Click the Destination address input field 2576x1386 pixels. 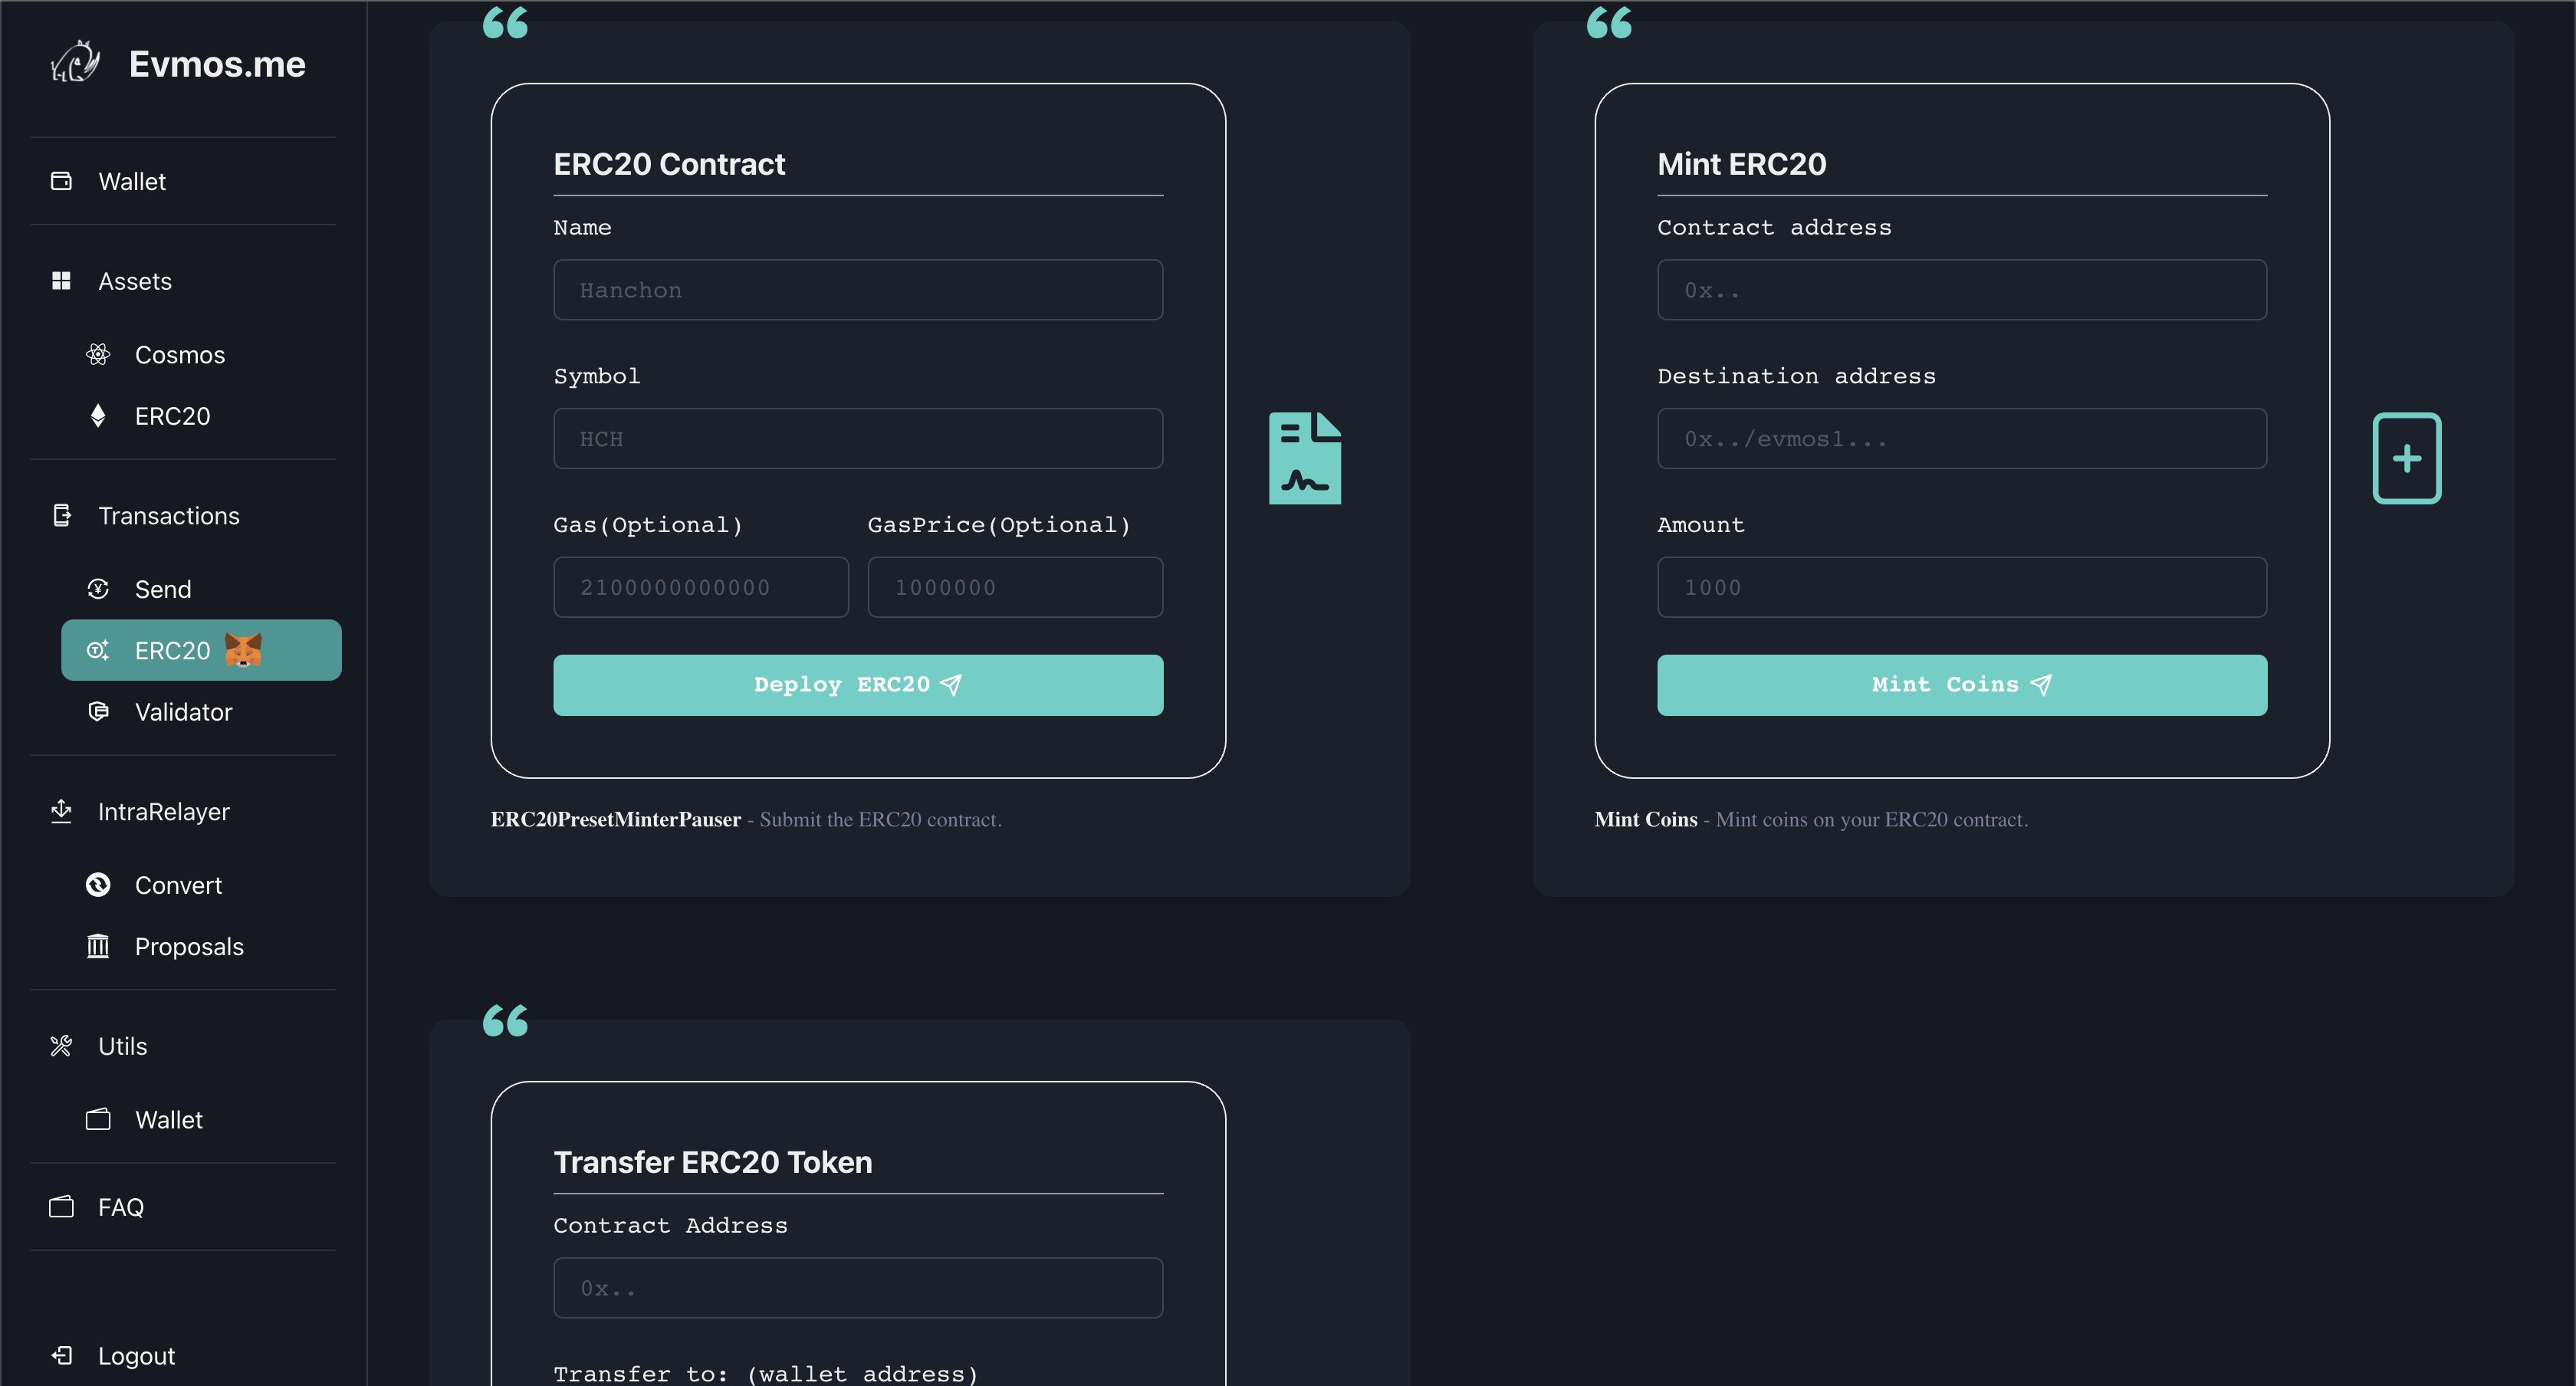(1961, 439)
